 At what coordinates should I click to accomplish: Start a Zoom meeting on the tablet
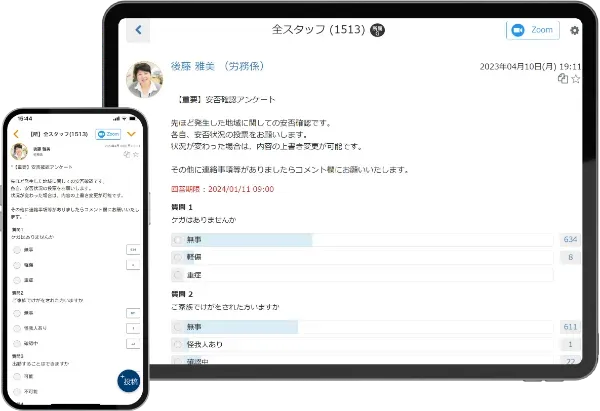coord(533,30)
